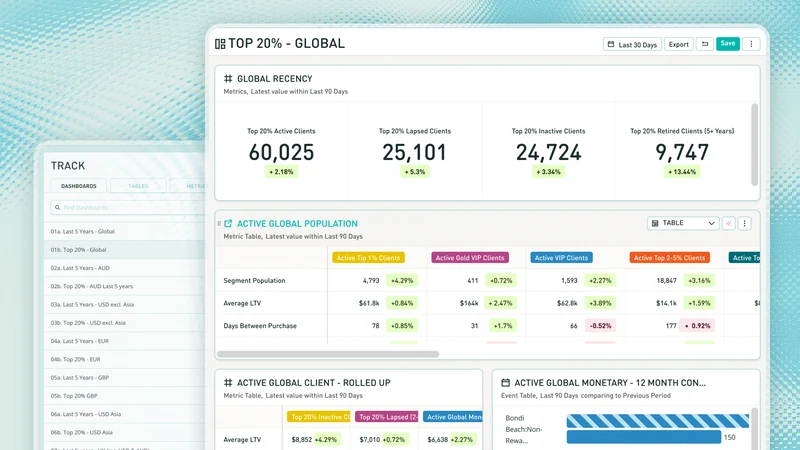Click the calendar icon beside ACTIVE GLOBAL MONETARY

(506, 383)
